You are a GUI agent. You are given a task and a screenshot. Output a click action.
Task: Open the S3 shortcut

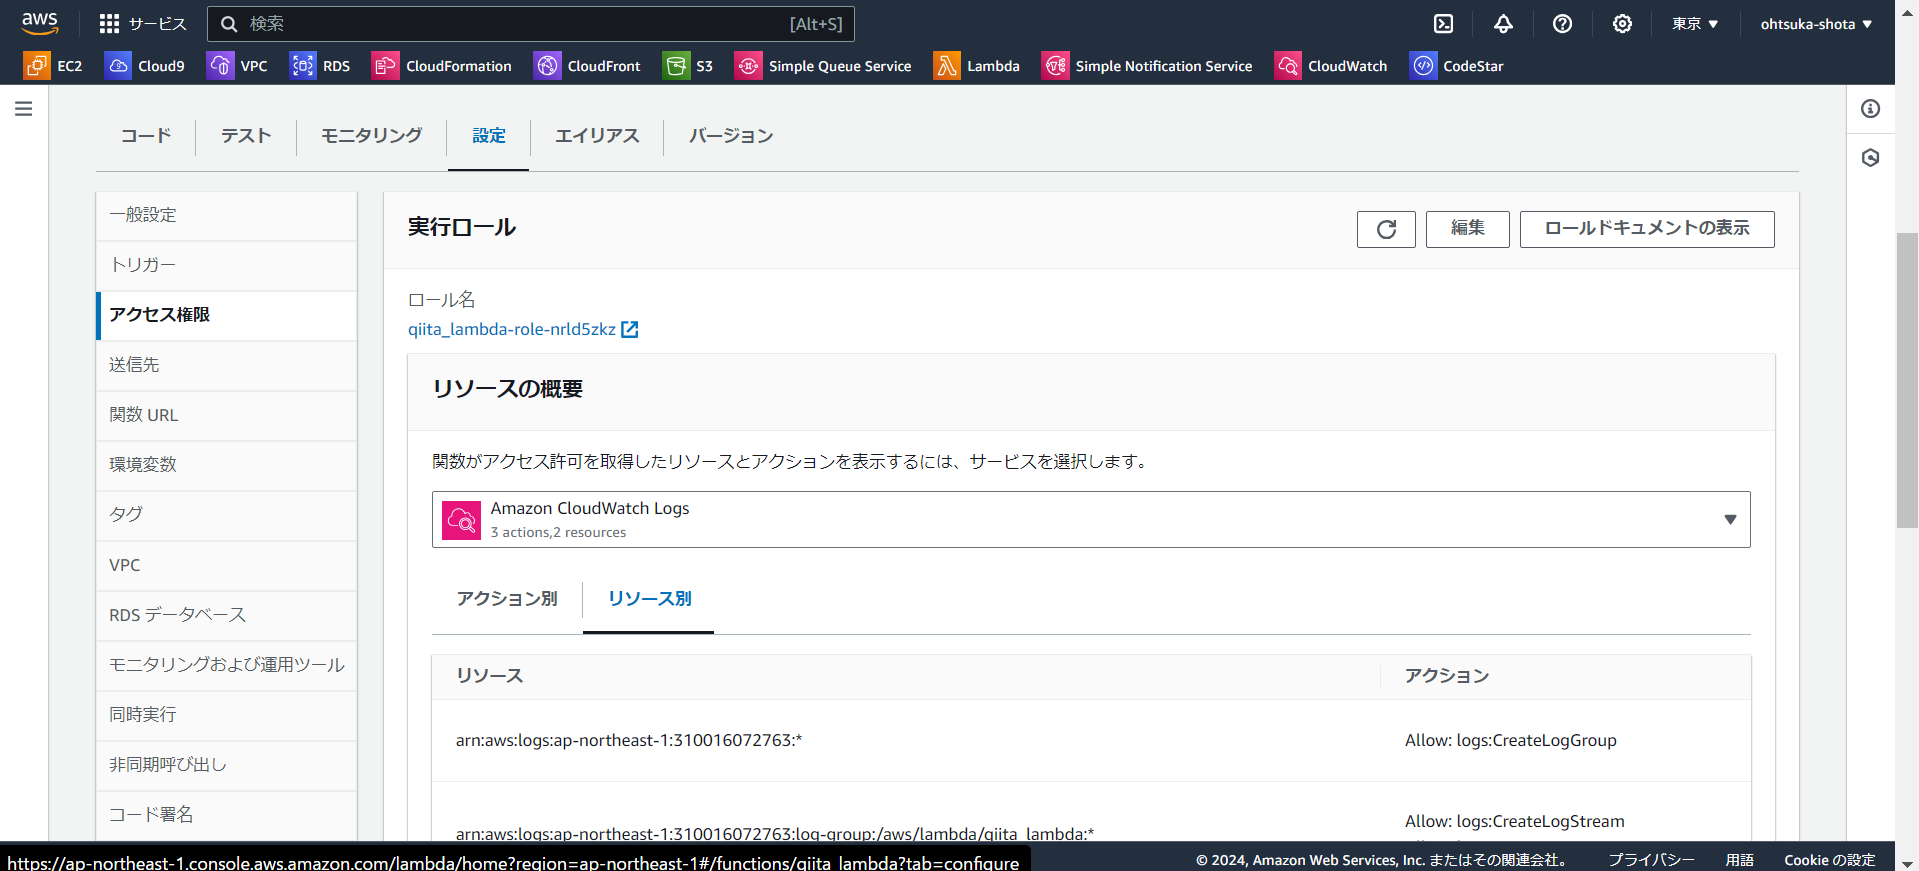pos(688,66)
